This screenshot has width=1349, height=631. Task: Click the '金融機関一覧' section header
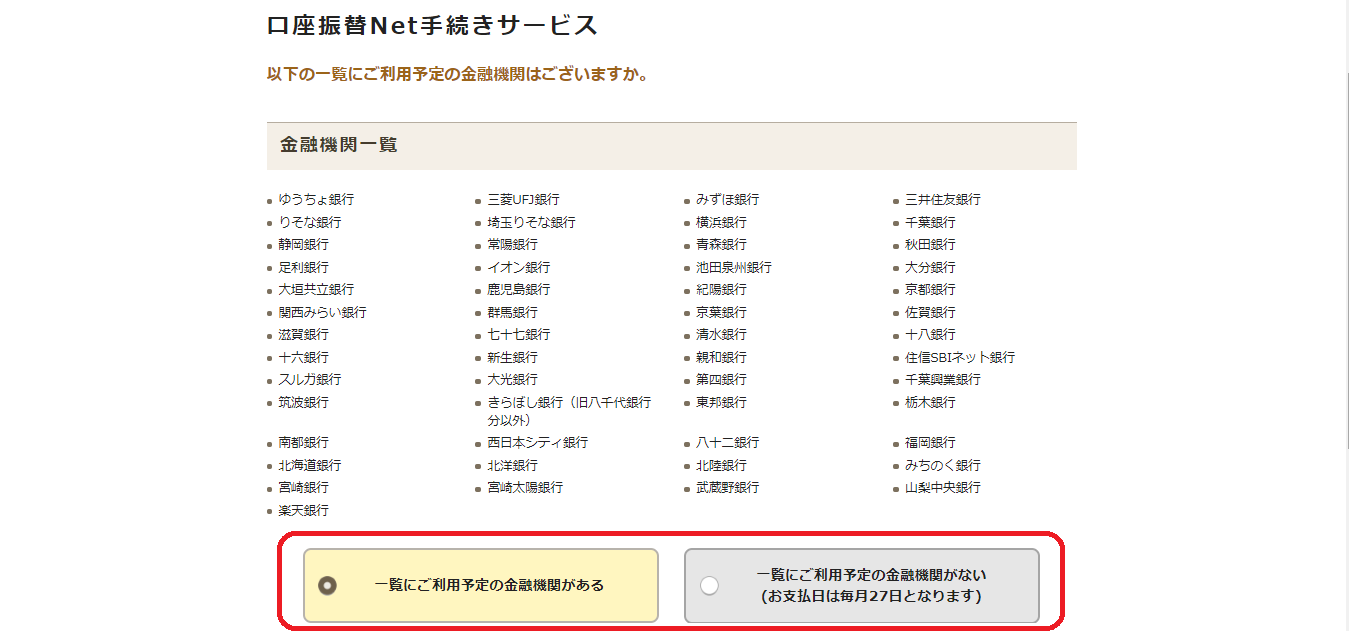click(672, 146)
